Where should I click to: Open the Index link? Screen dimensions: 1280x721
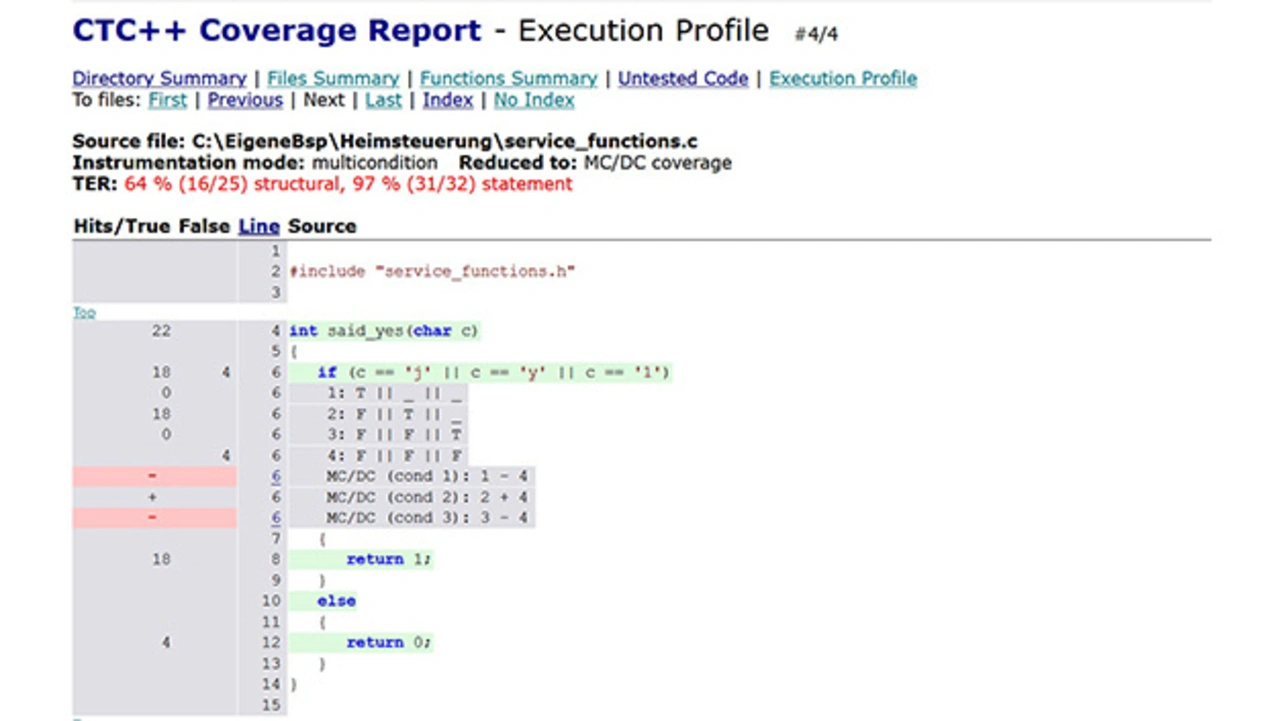tap(447, 100)
